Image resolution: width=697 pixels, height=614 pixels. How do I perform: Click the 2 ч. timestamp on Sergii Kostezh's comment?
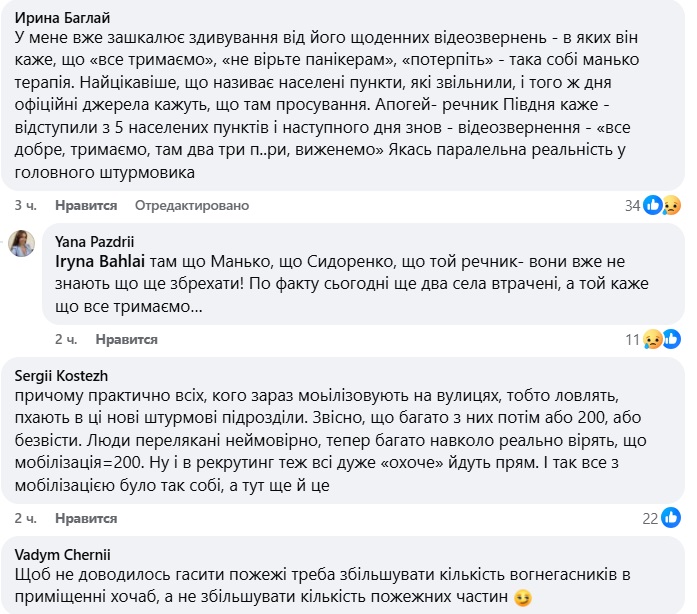pos(26,518)
